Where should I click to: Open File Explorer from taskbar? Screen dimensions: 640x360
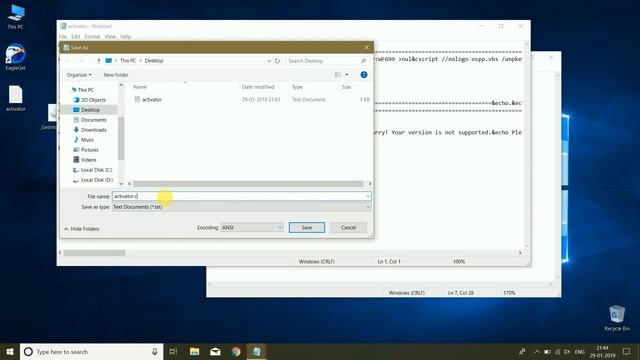click(195, 351)
